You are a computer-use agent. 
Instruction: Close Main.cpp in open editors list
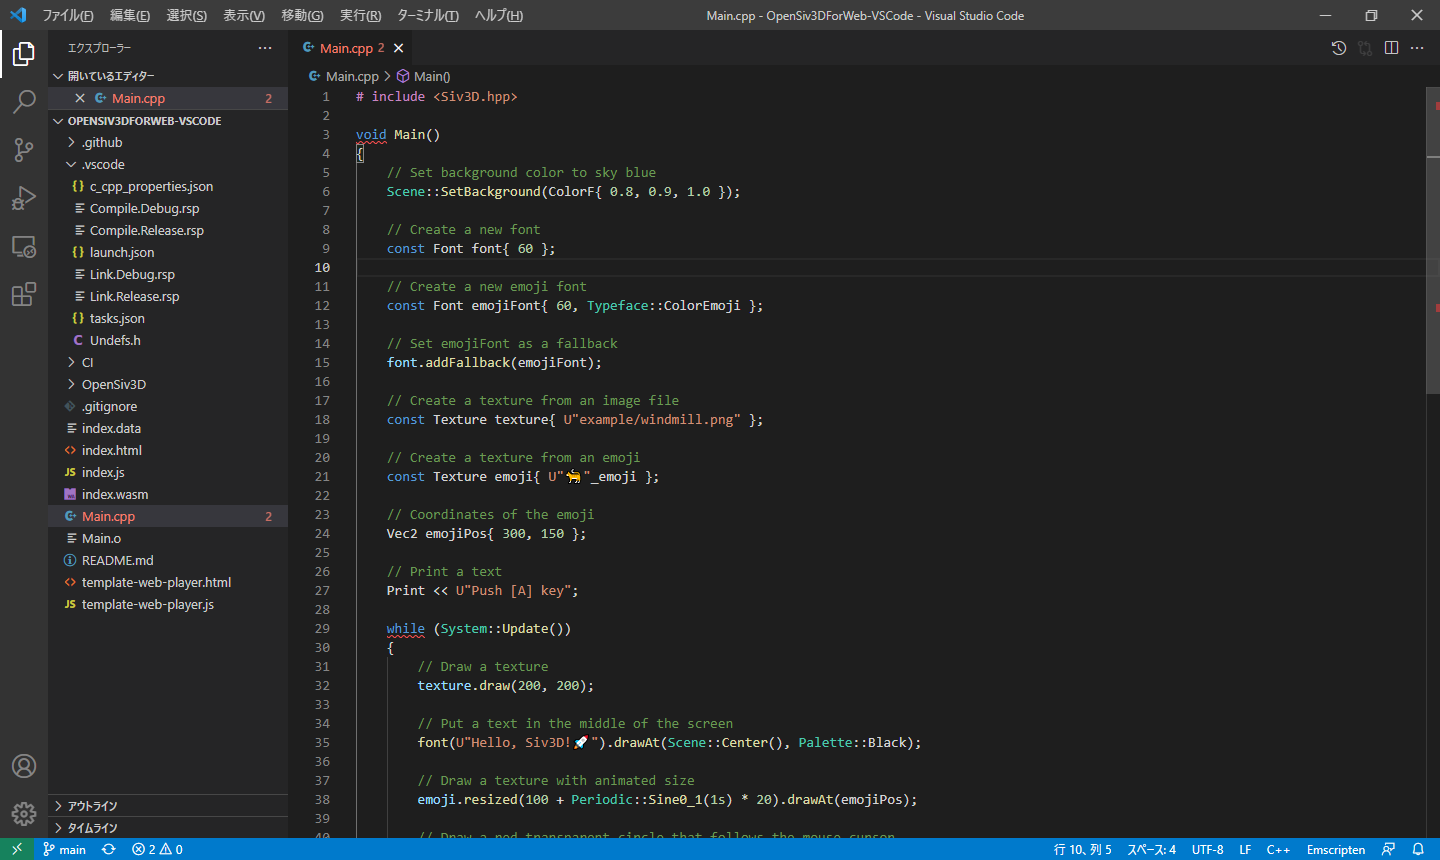80,98
